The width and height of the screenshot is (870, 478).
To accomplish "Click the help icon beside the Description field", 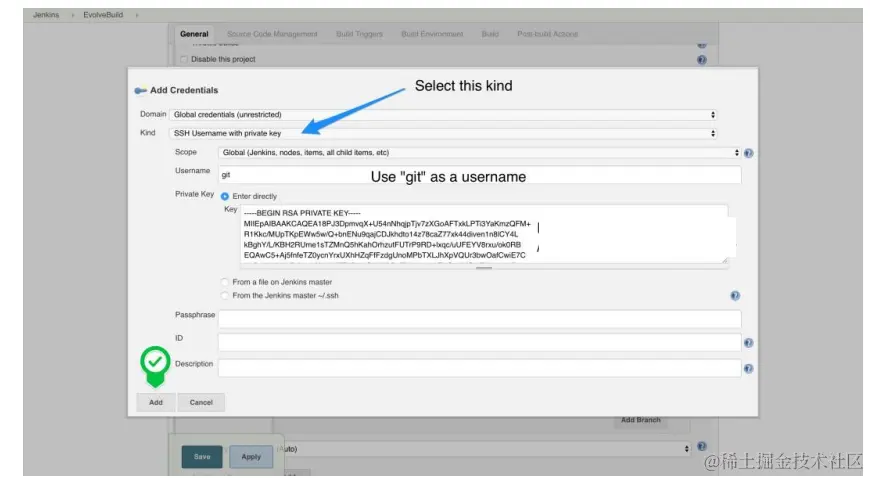I will (748, 369).
